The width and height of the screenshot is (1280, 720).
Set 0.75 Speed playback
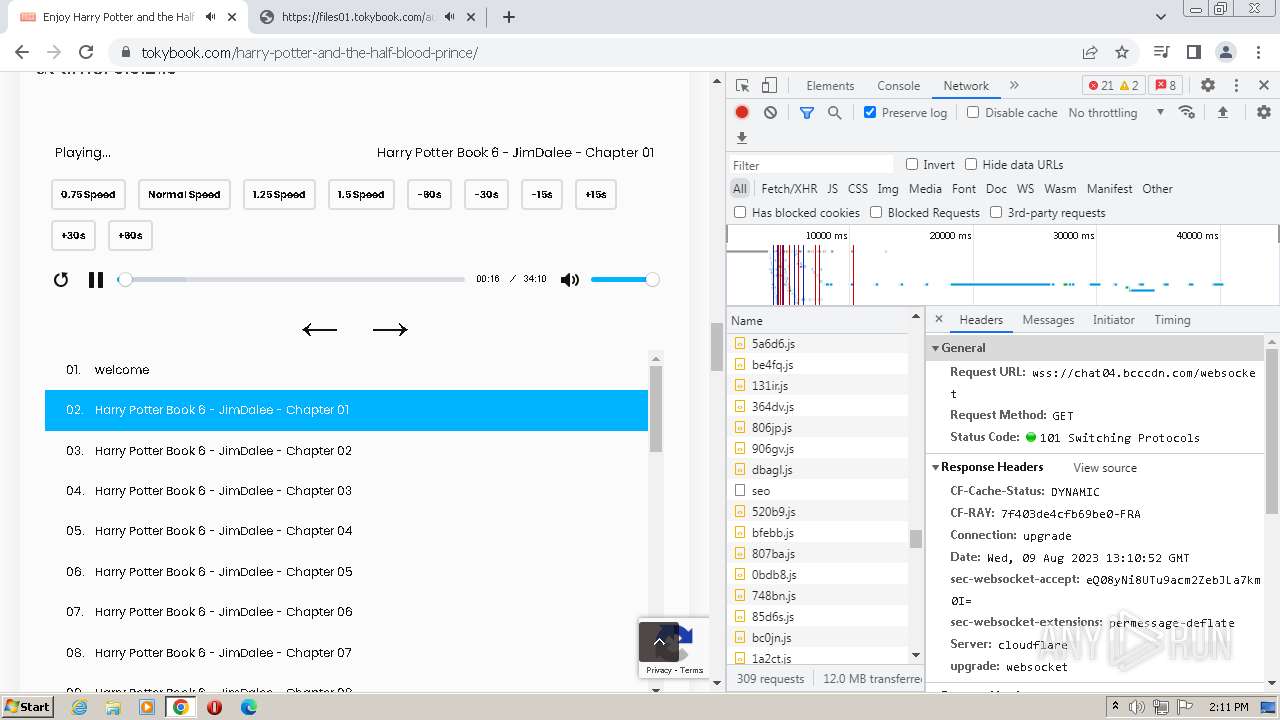[x=88, y=195]
